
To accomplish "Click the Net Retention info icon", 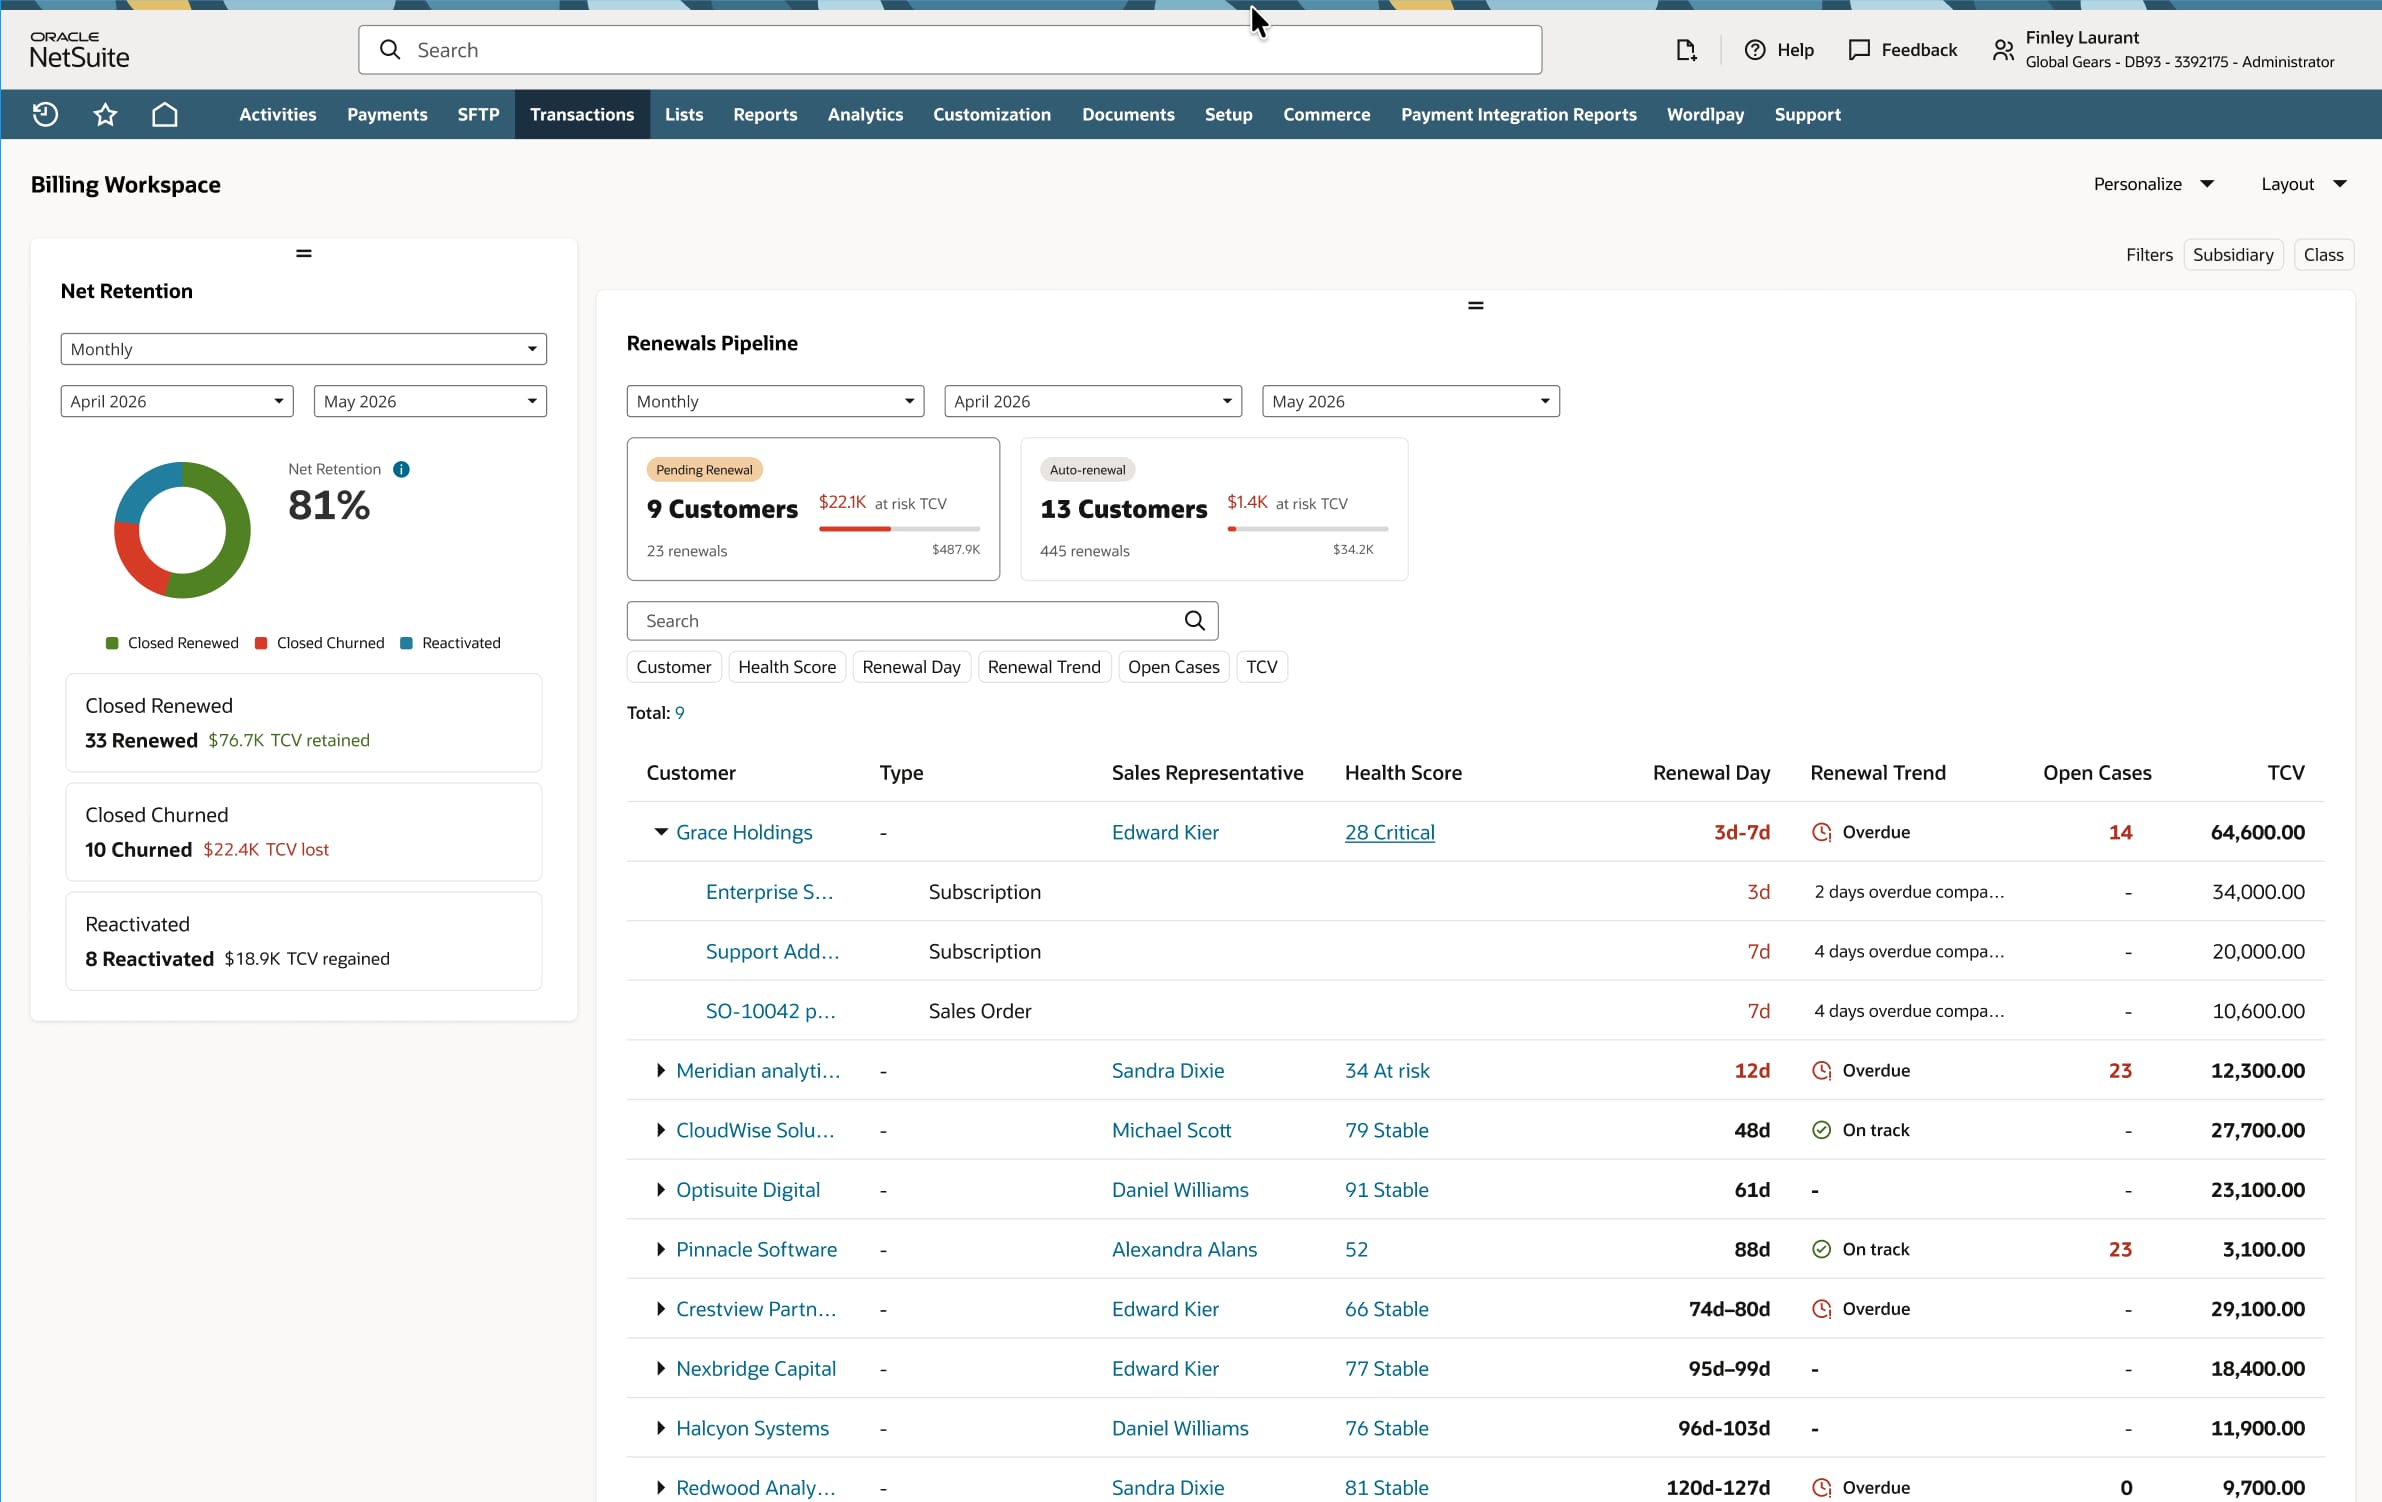I will pos(401,469).
